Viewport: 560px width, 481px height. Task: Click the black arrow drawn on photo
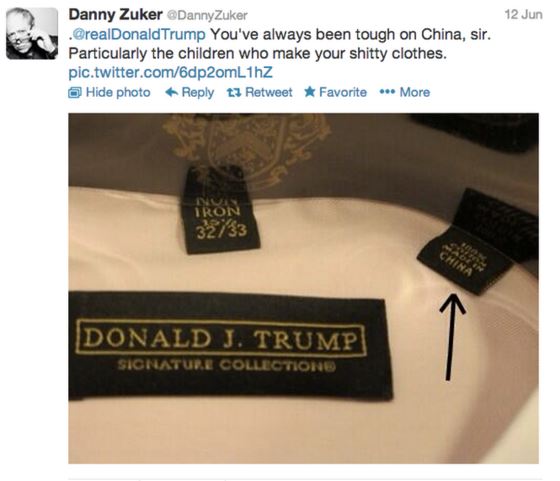452,337
